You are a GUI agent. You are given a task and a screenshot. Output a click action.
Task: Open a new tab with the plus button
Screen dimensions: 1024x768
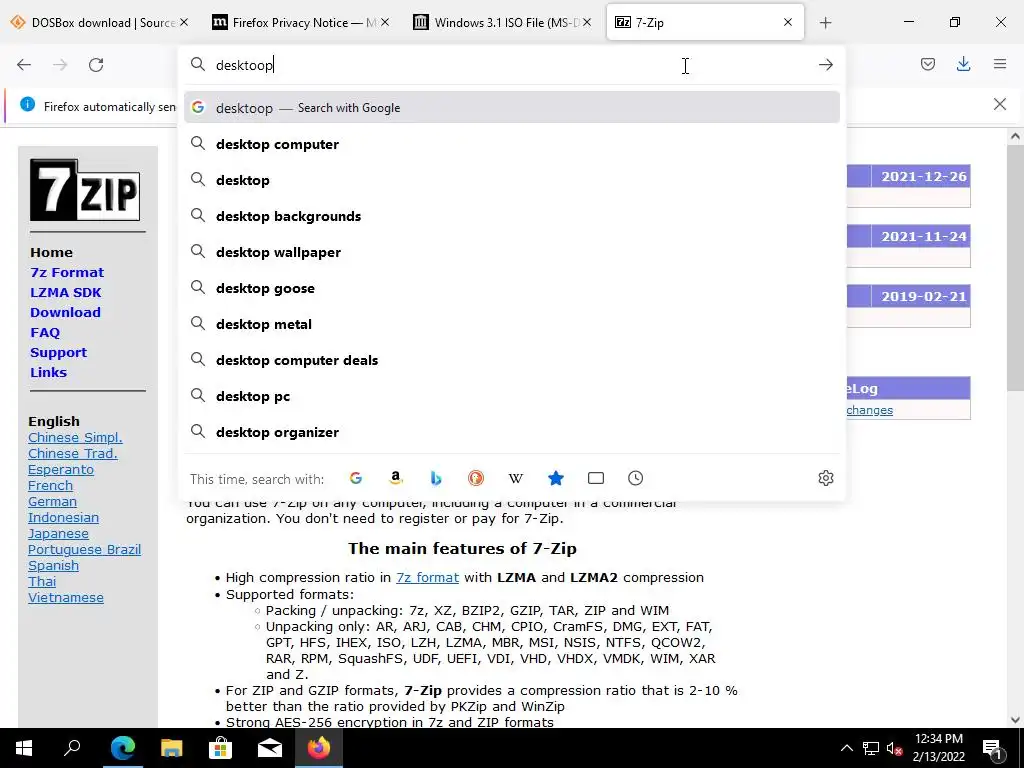pyautogui.click(x=825, y=23)
